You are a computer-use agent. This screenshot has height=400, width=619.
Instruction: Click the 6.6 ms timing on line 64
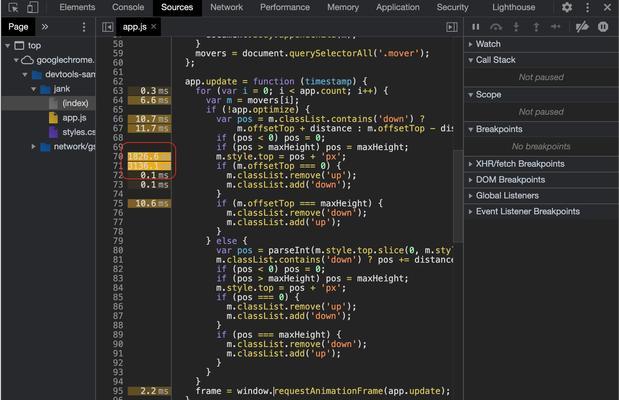(149, 100)
